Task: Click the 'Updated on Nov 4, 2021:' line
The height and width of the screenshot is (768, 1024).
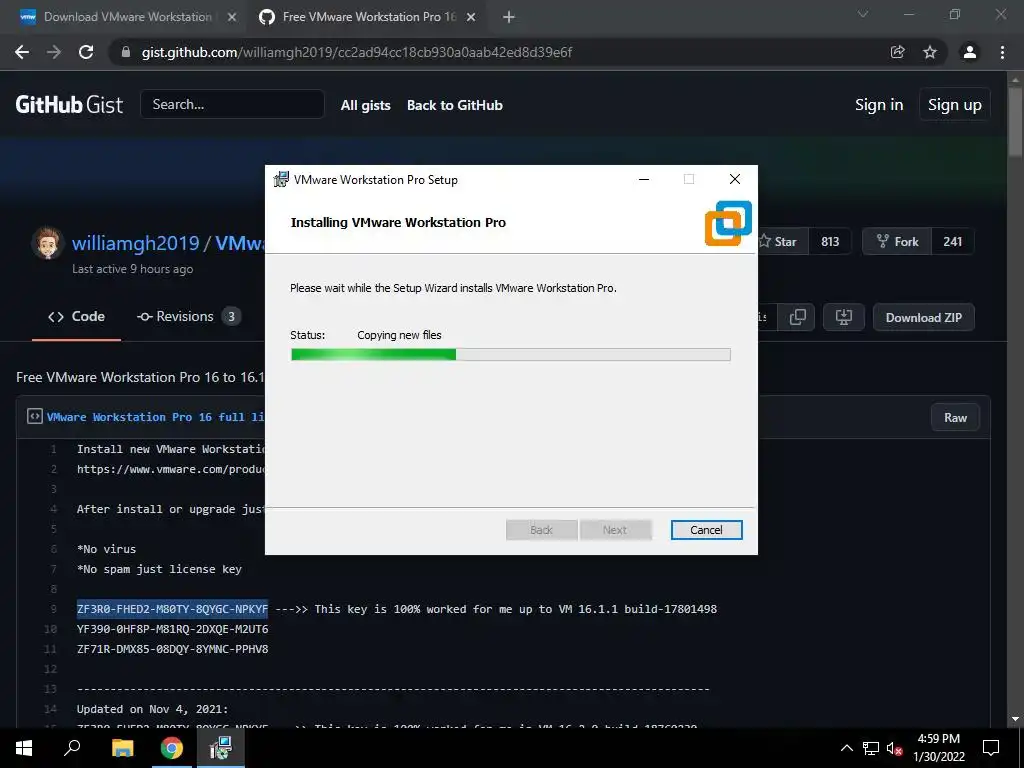Action: (152, 709)
